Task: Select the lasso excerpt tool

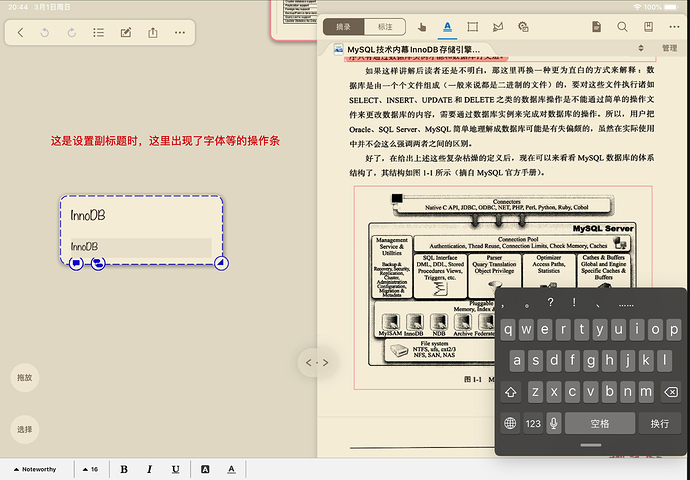Action: point(498,27)
